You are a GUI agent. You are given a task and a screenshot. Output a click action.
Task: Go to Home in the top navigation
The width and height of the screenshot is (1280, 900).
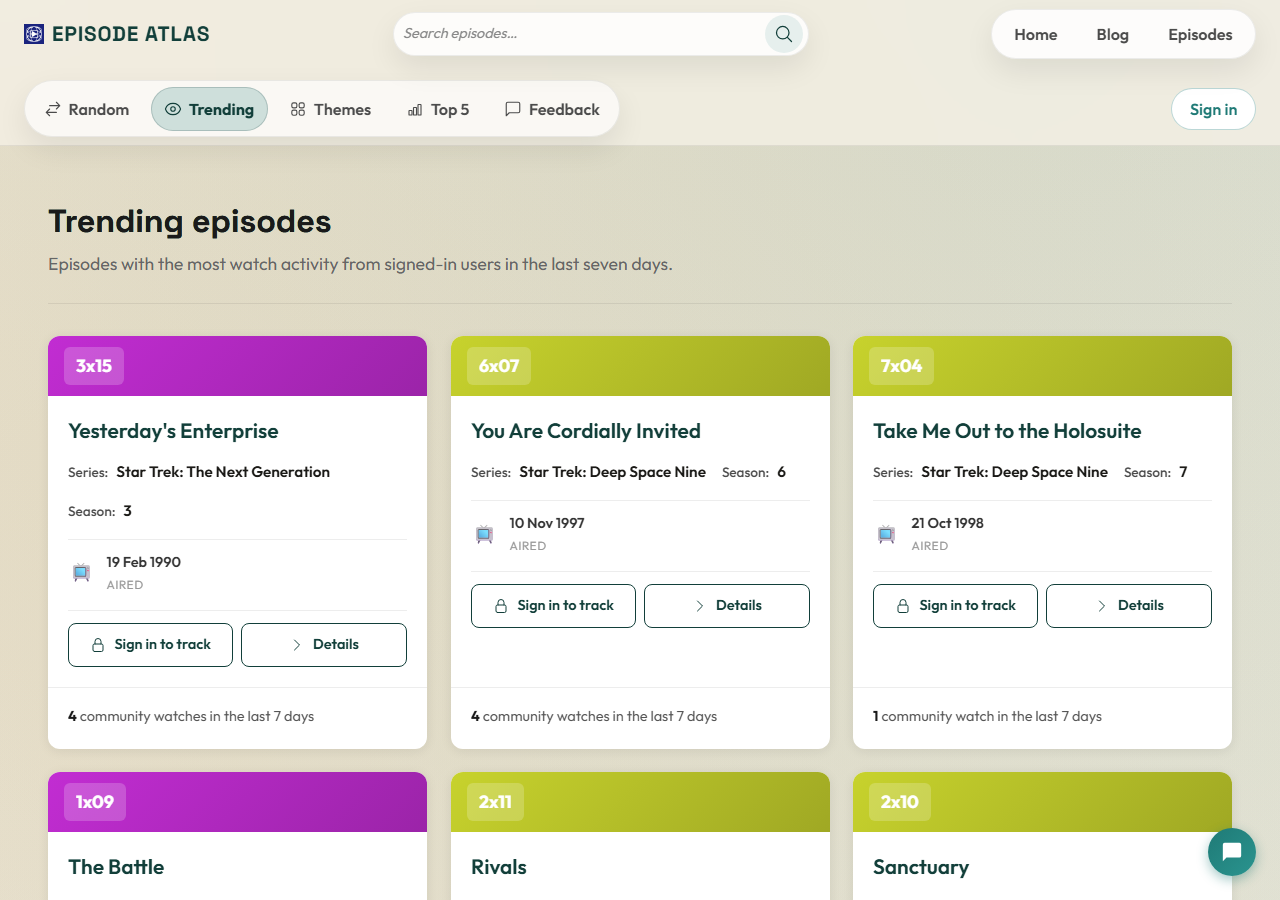1036,35
